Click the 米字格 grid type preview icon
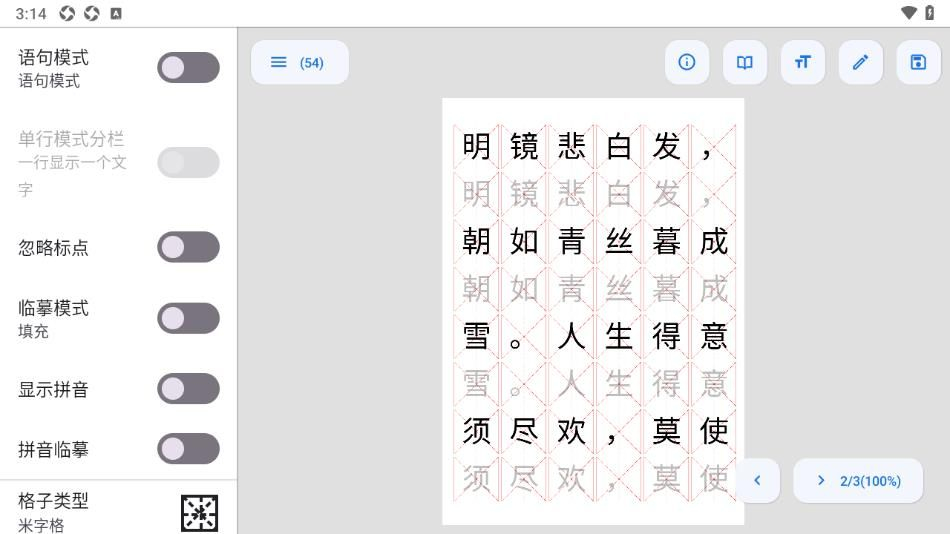 pos(199,513)
